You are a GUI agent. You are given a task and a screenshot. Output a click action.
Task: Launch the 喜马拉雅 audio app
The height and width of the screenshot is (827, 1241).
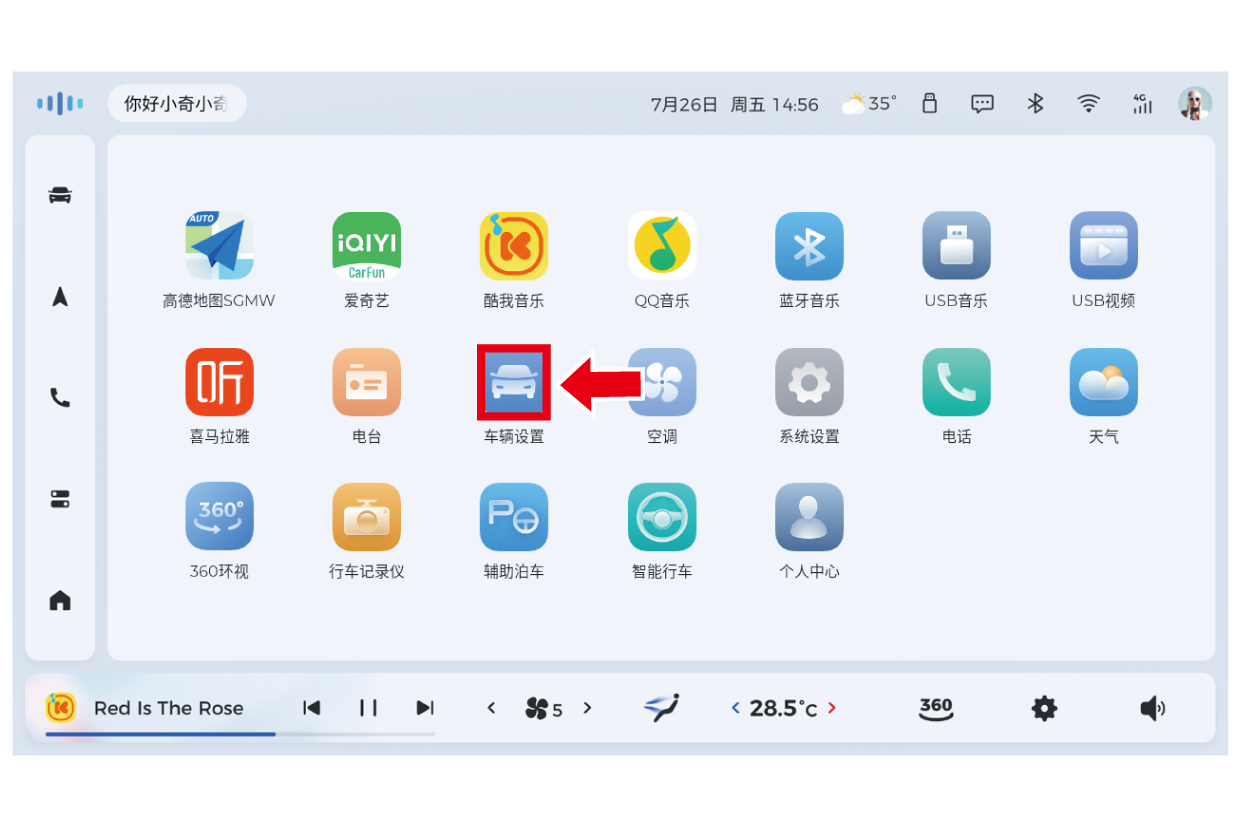[x=219, y=382]
